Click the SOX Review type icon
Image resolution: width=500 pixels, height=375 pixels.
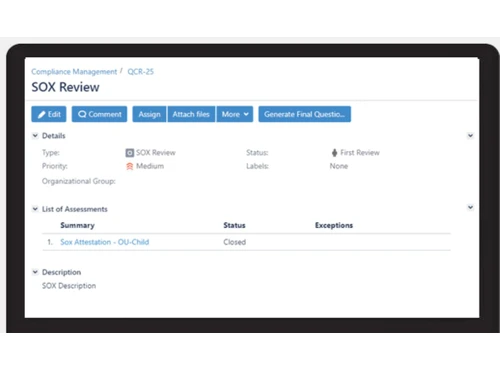coord(130,153)
